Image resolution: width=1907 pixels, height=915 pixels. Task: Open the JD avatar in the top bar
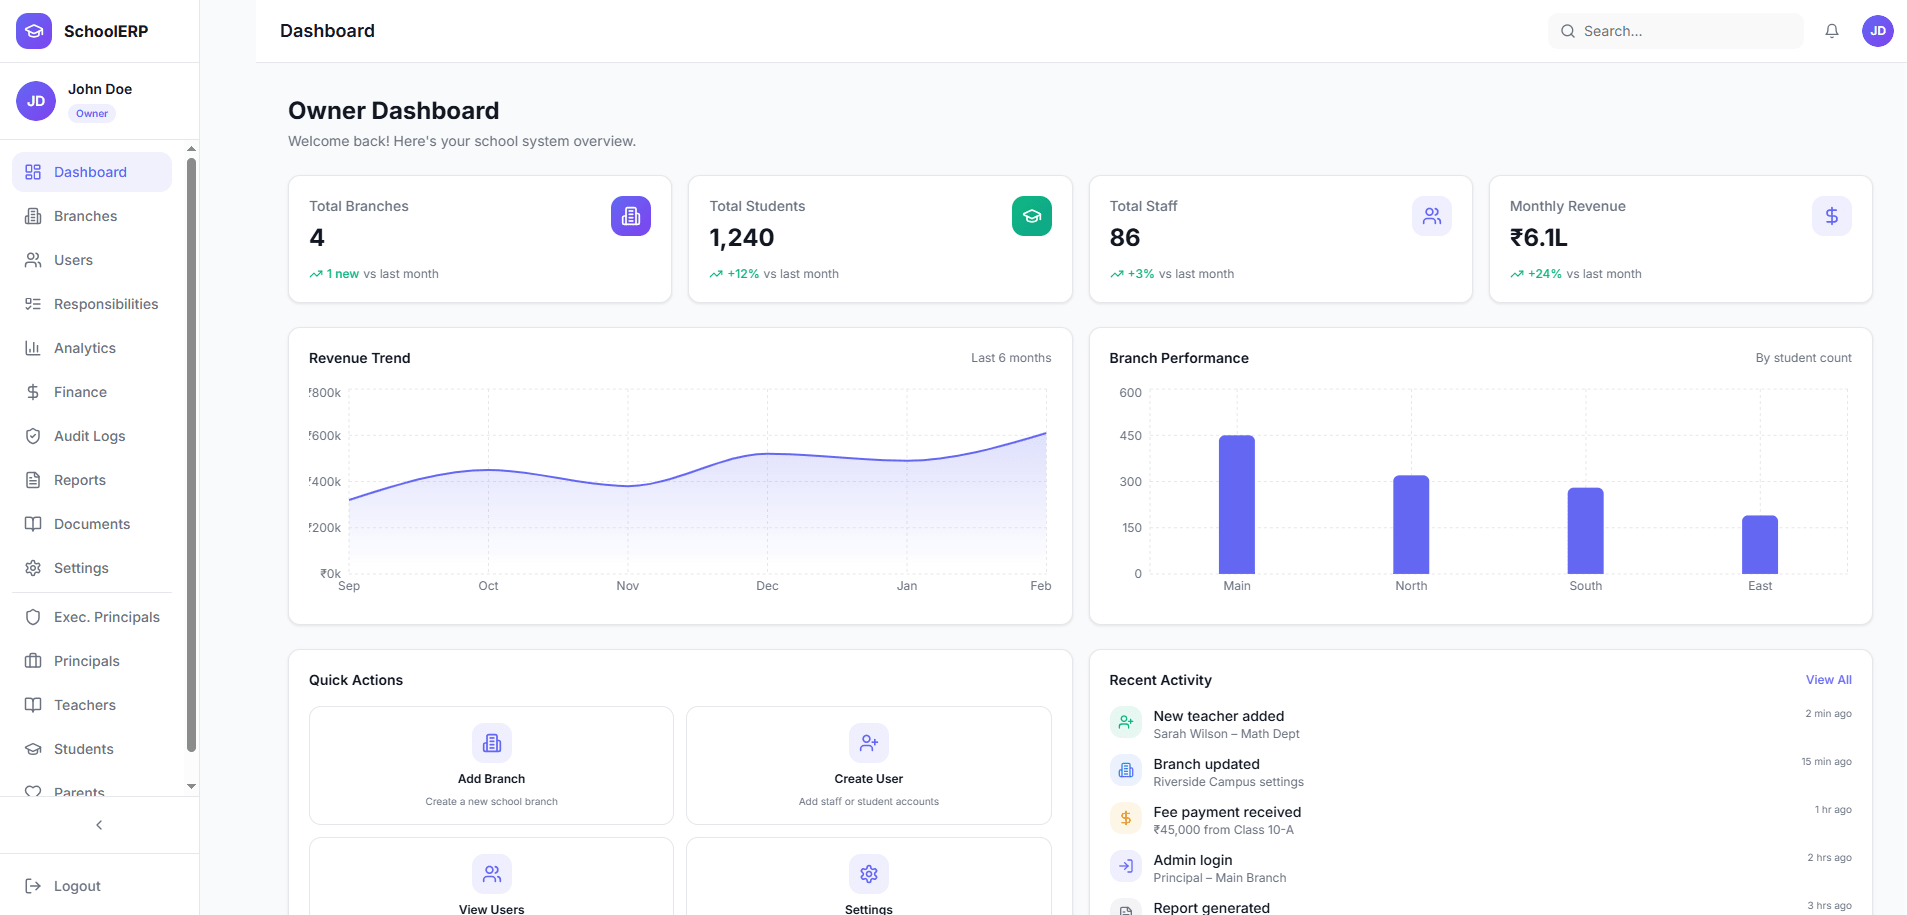pyautogui.click(x=1878, y=31)
